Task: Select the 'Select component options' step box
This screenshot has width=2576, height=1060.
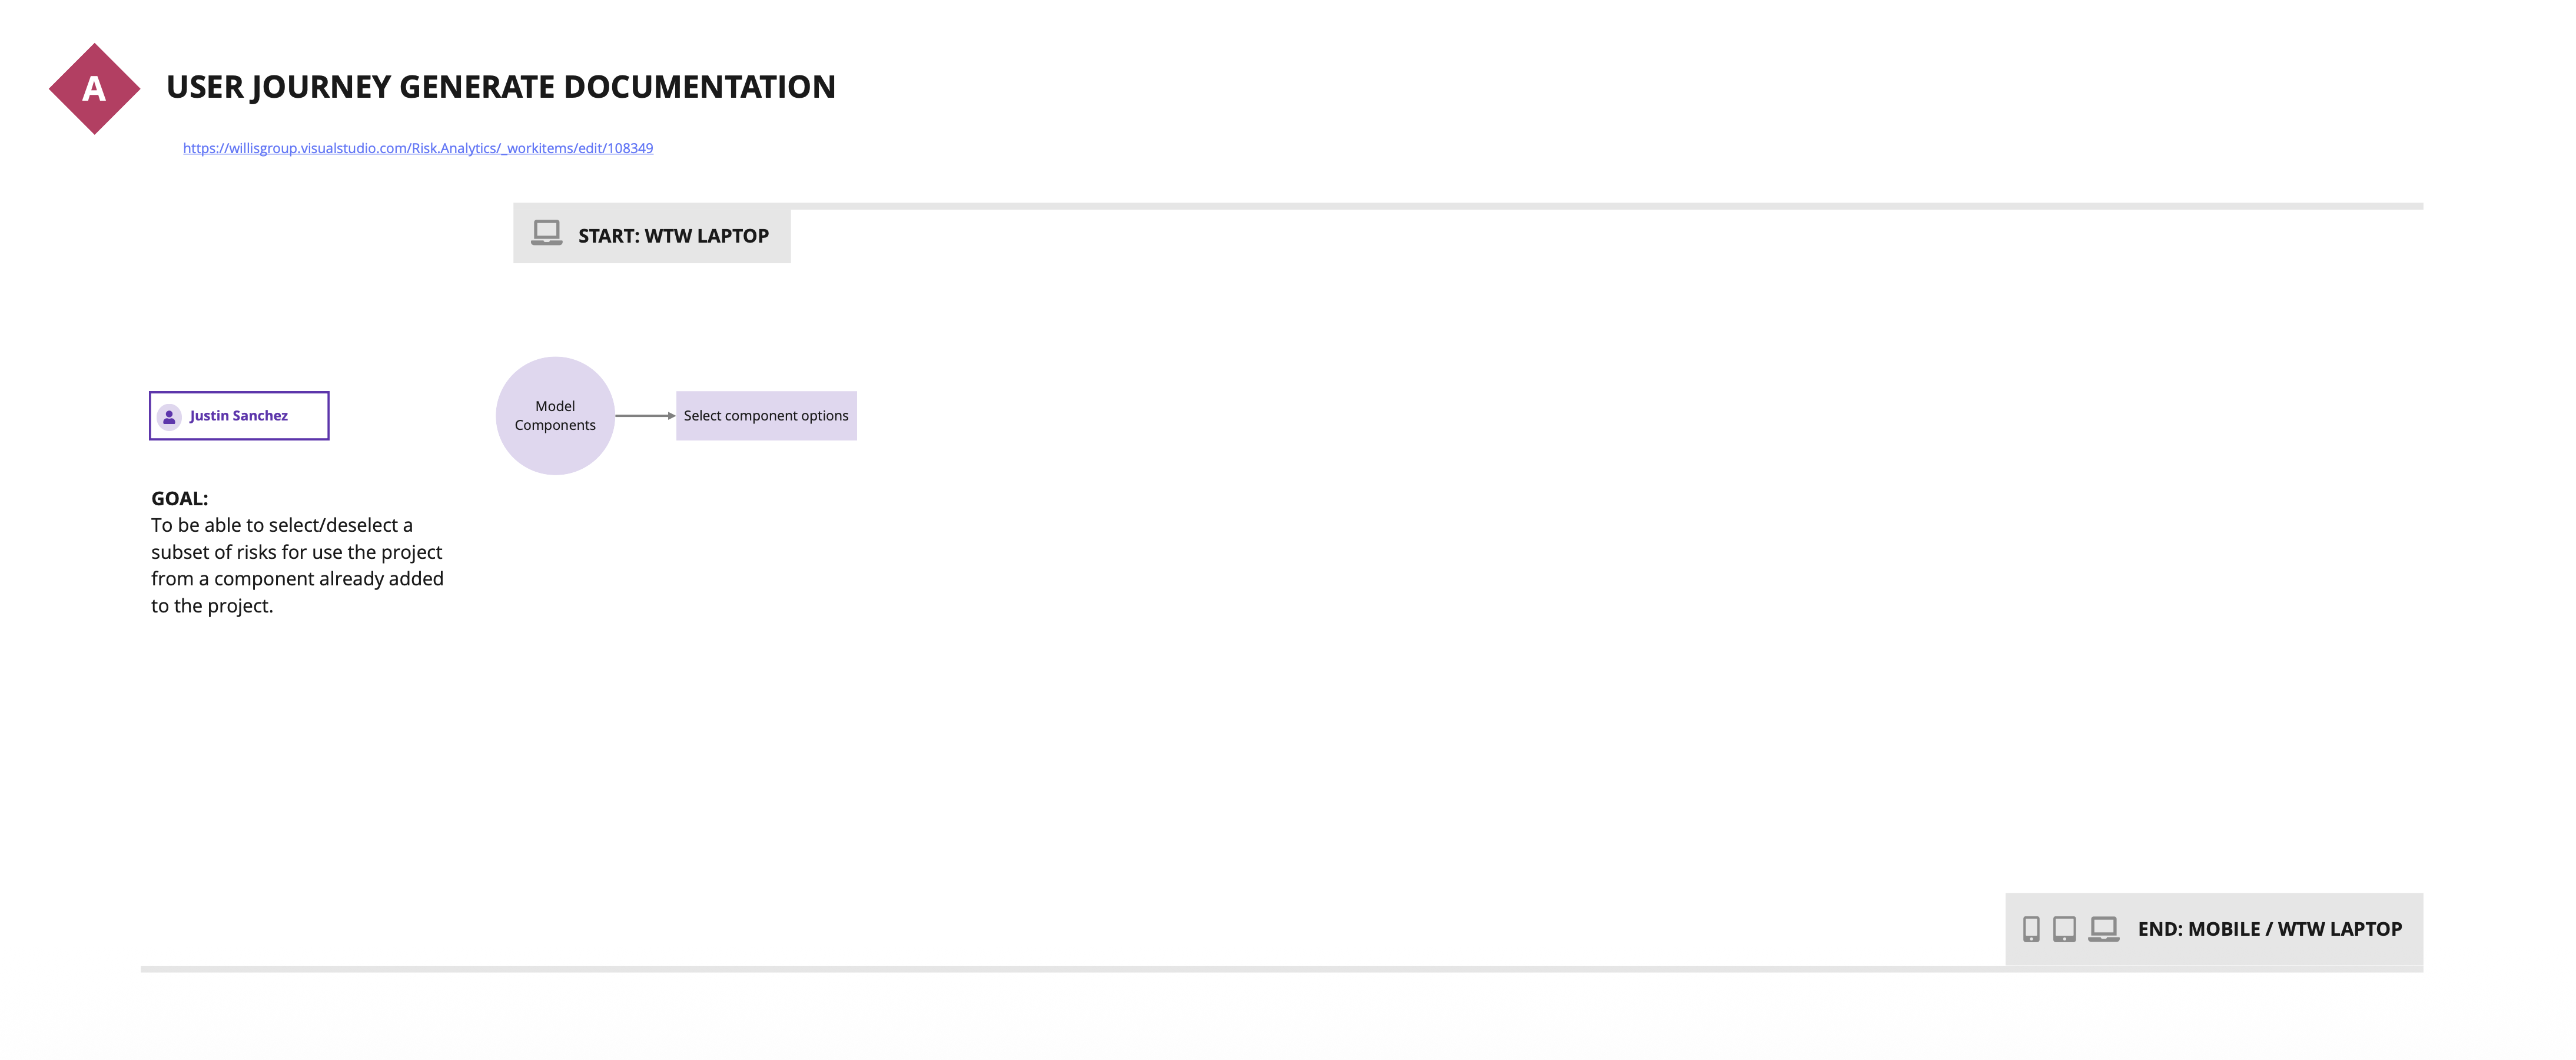Action: (766, 416)
